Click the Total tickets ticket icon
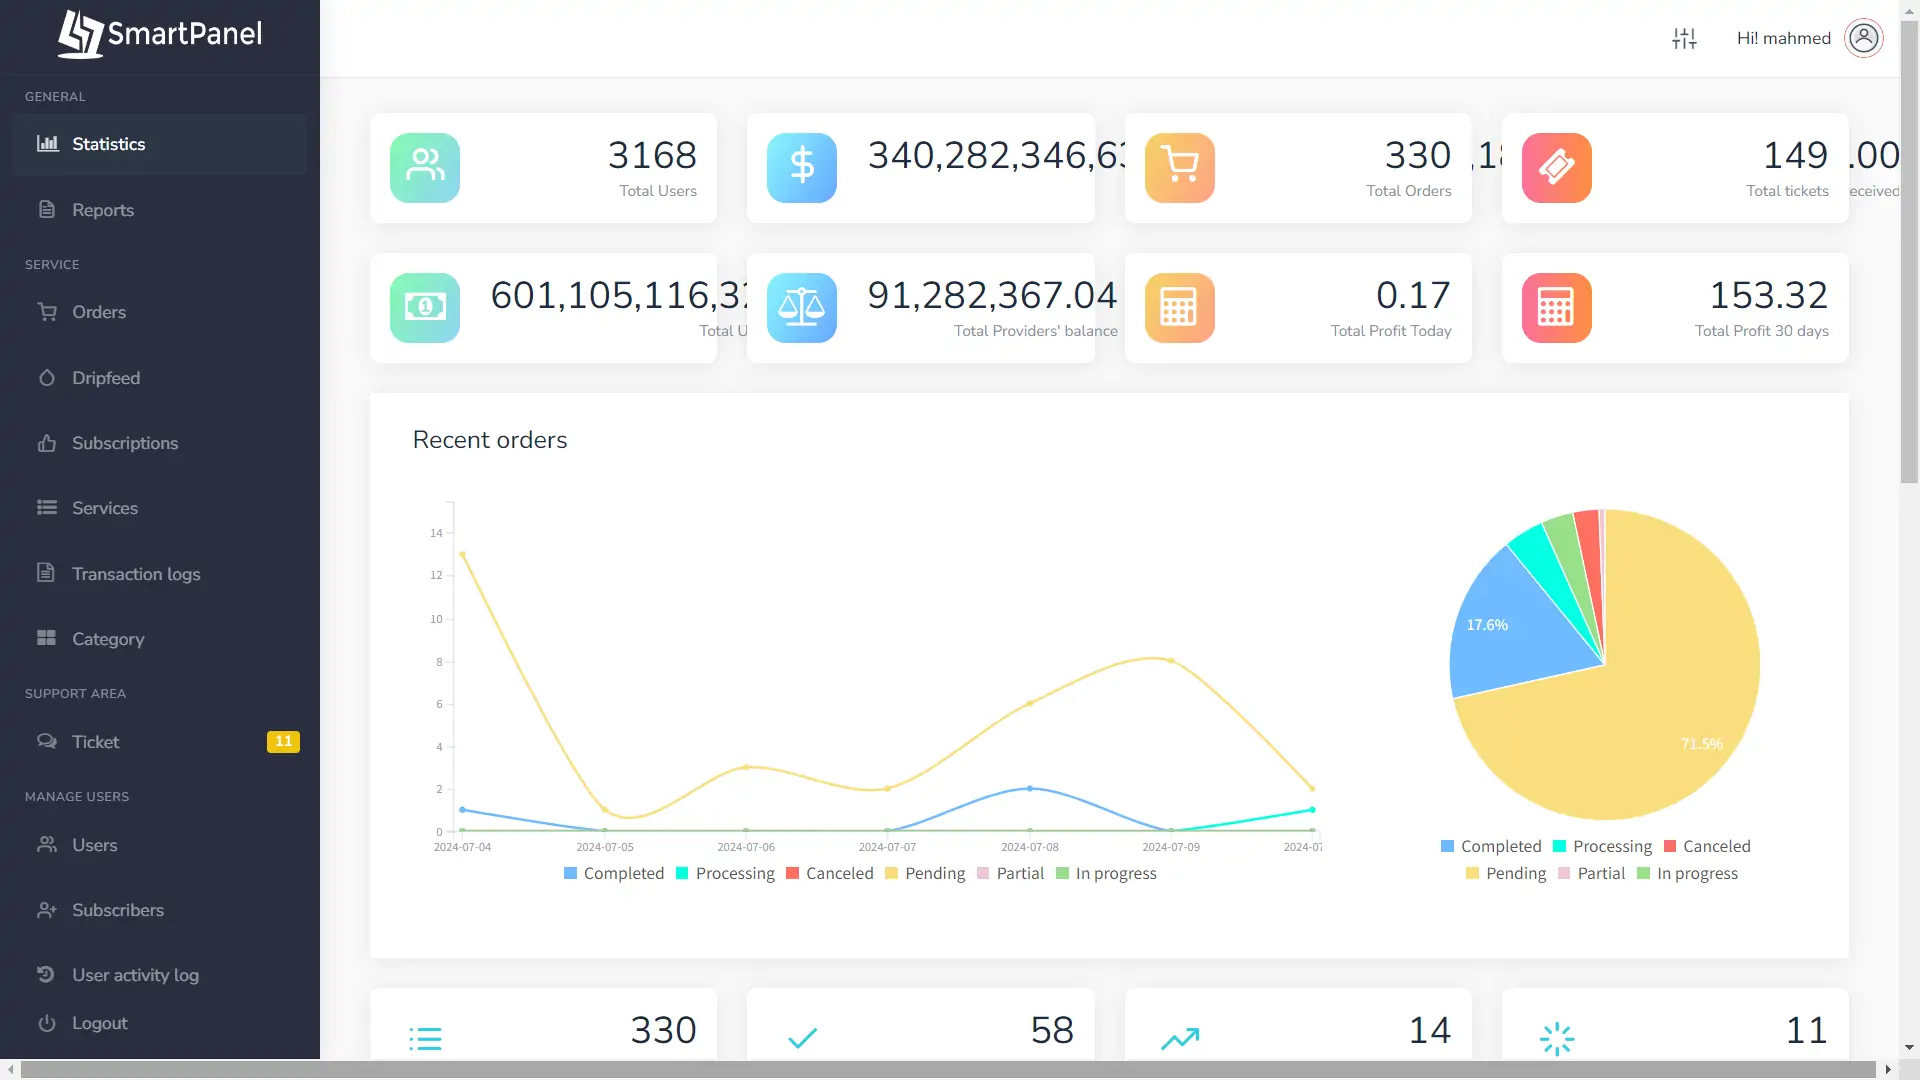 pos(1556,168)
